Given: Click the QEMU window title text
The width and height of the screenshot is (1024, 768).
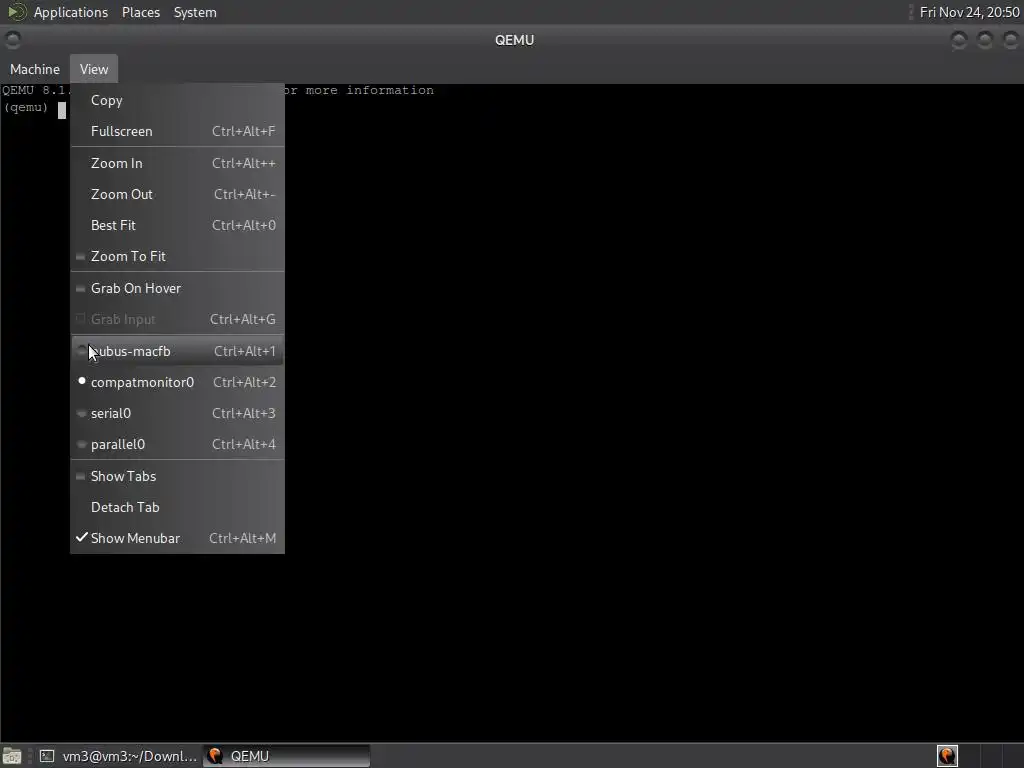Looking at the screenshot, I should [x=515, y=40].
